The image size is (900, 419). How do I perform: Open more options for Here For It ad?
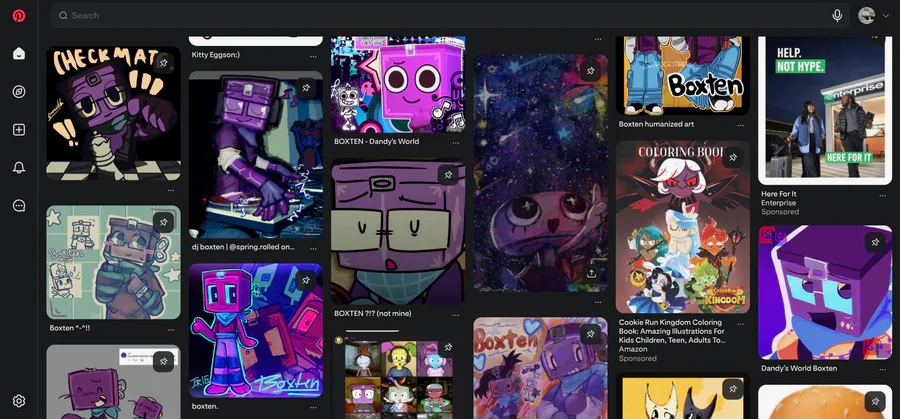(x=883, y=196)
